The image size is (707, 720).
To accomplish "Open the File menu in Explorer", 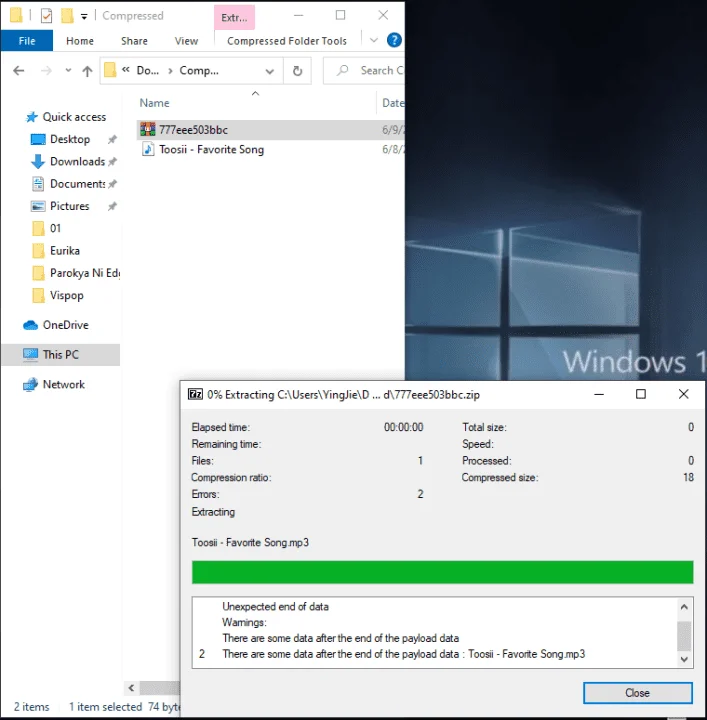I will [x=27, y=41].
